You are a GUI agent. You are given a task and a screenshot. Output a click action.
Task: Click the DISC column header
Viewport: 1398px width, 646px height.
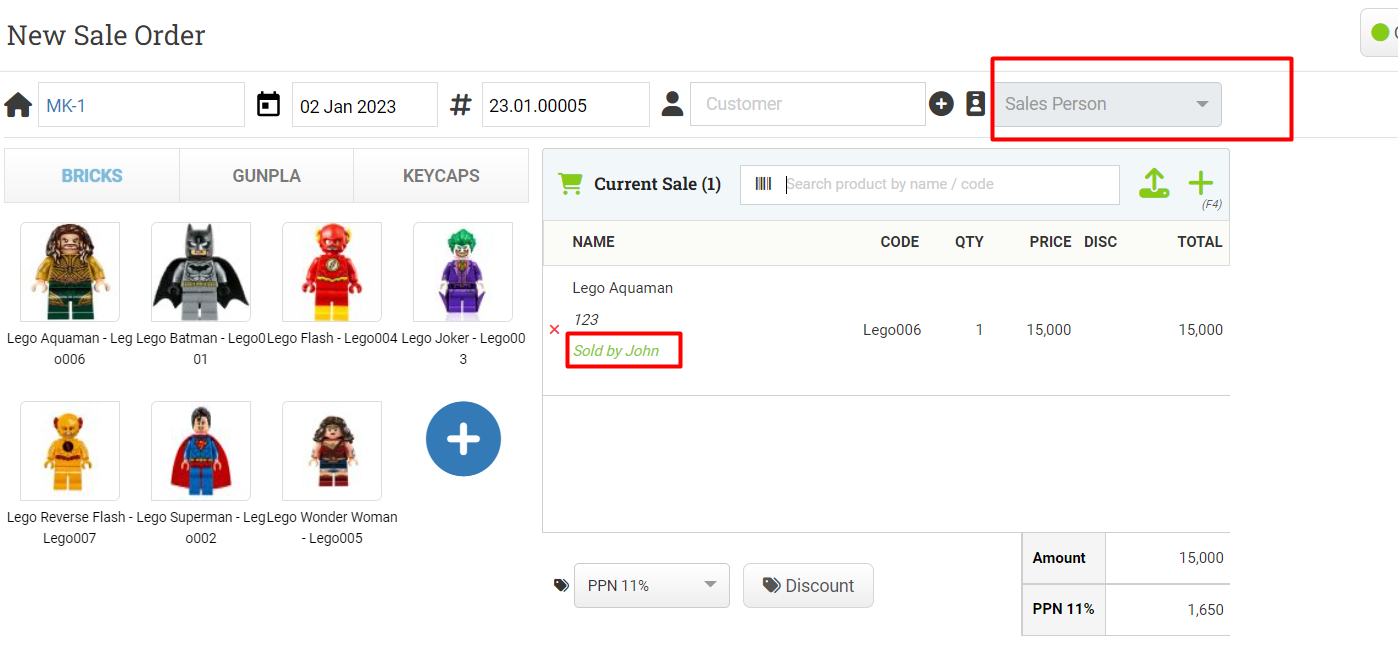pyautogui.click(x=1101, y=242)
